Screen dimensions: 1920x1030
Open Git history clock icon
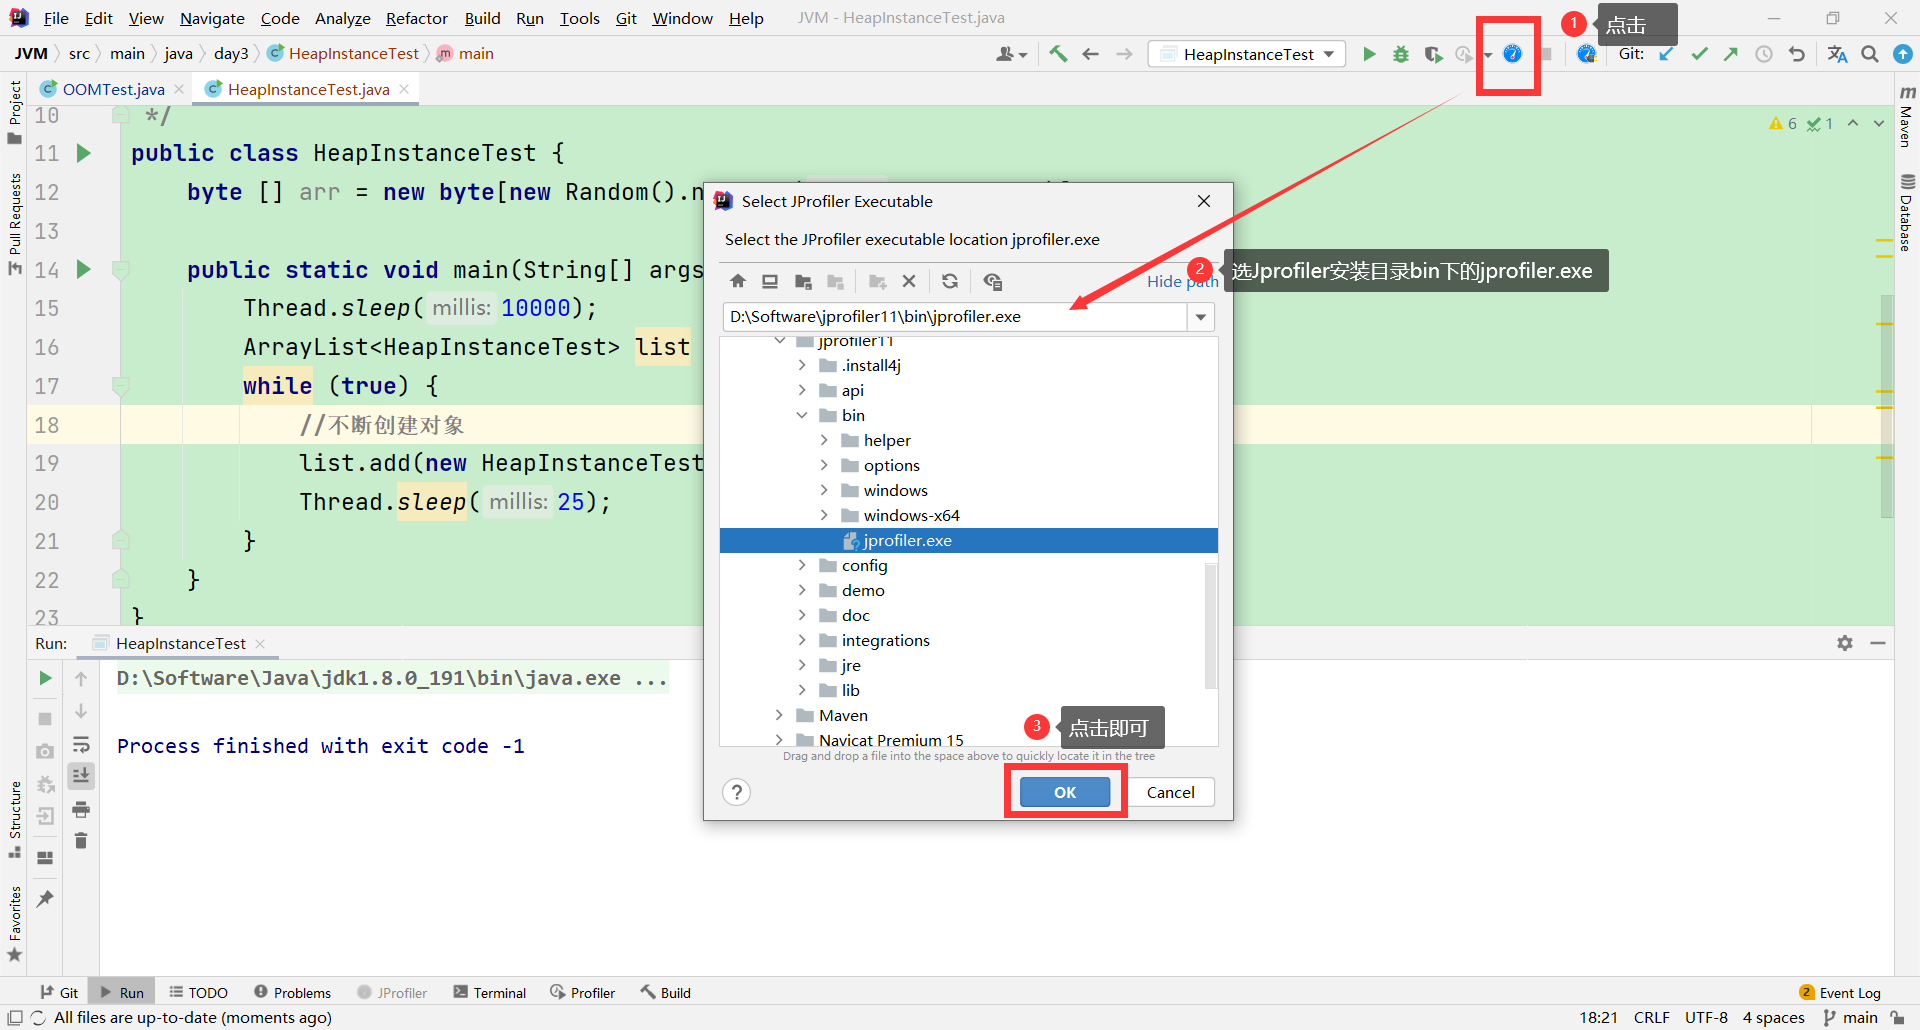[x=1764, y=54]
